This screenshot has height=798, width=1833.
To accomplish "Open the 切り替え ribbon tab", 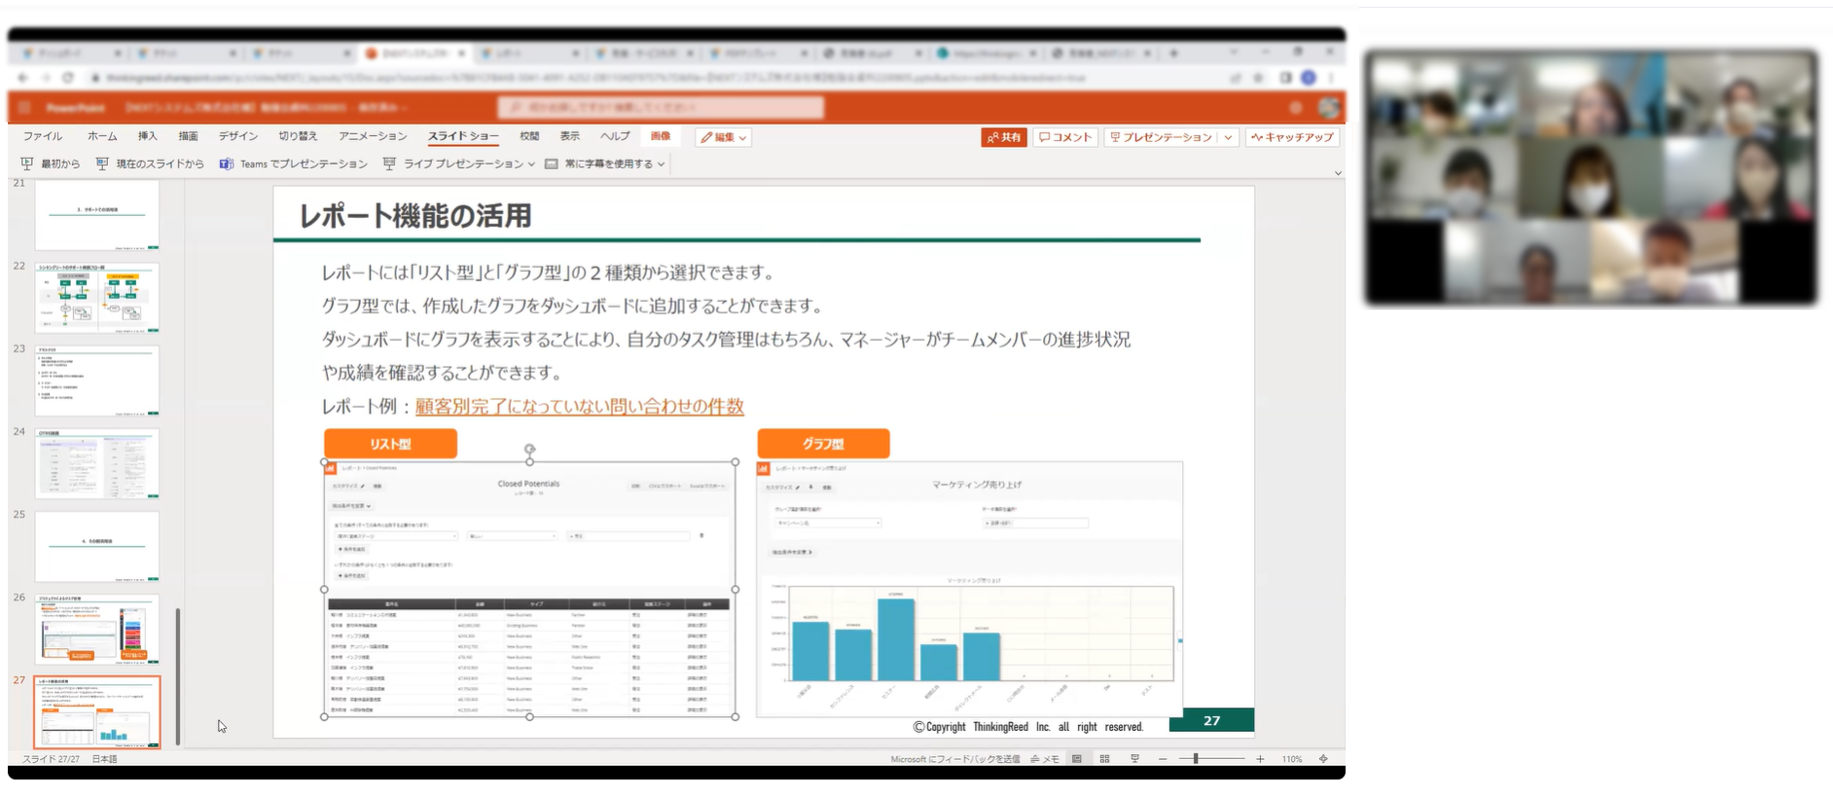I will click(x=297, y=136).
